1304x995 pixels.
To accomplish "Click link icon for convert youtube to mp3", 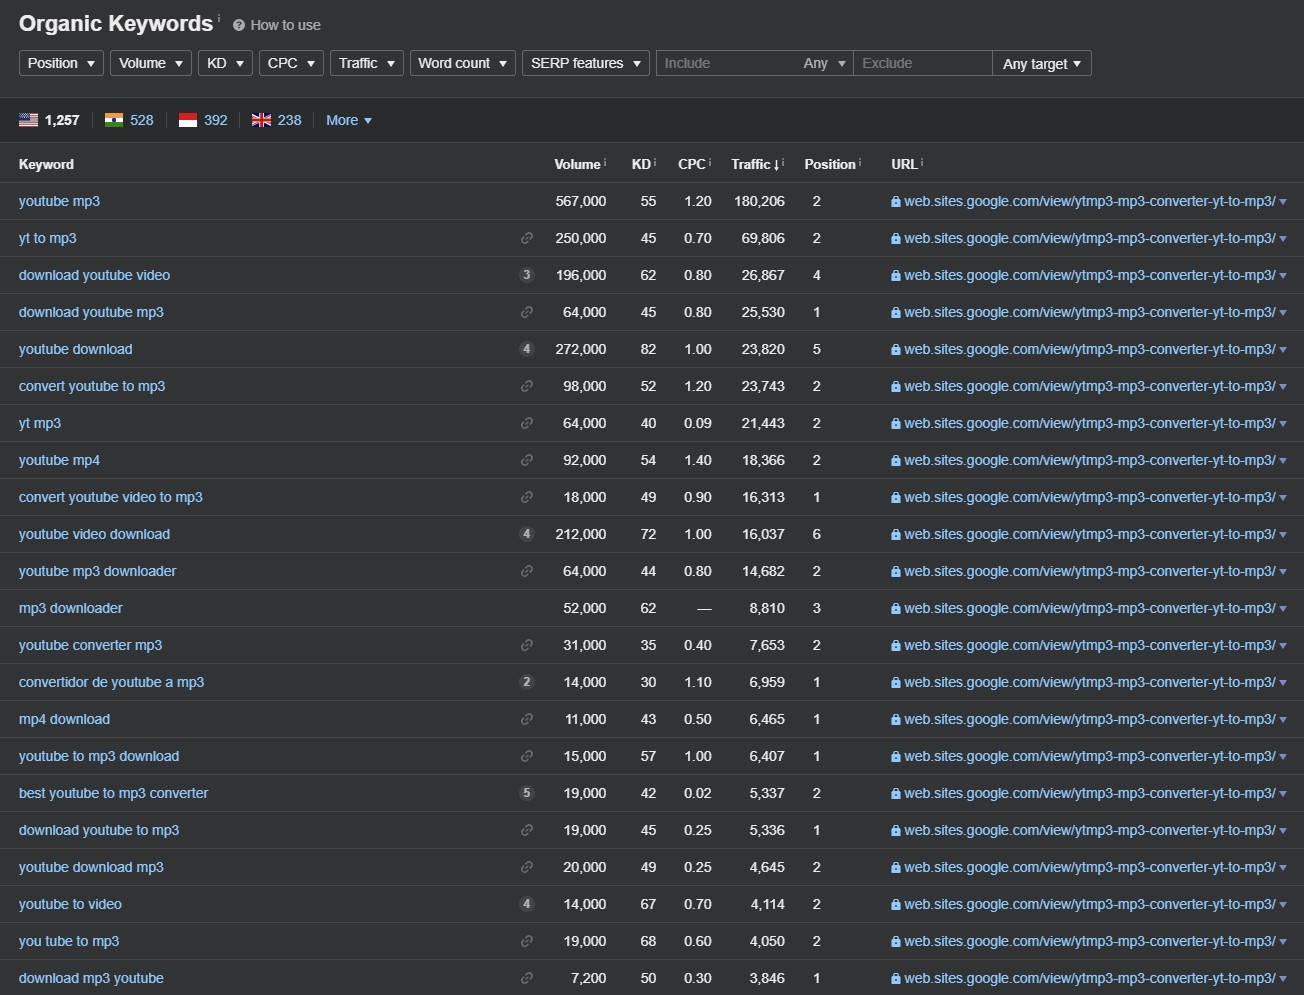I will coord(527,386).
